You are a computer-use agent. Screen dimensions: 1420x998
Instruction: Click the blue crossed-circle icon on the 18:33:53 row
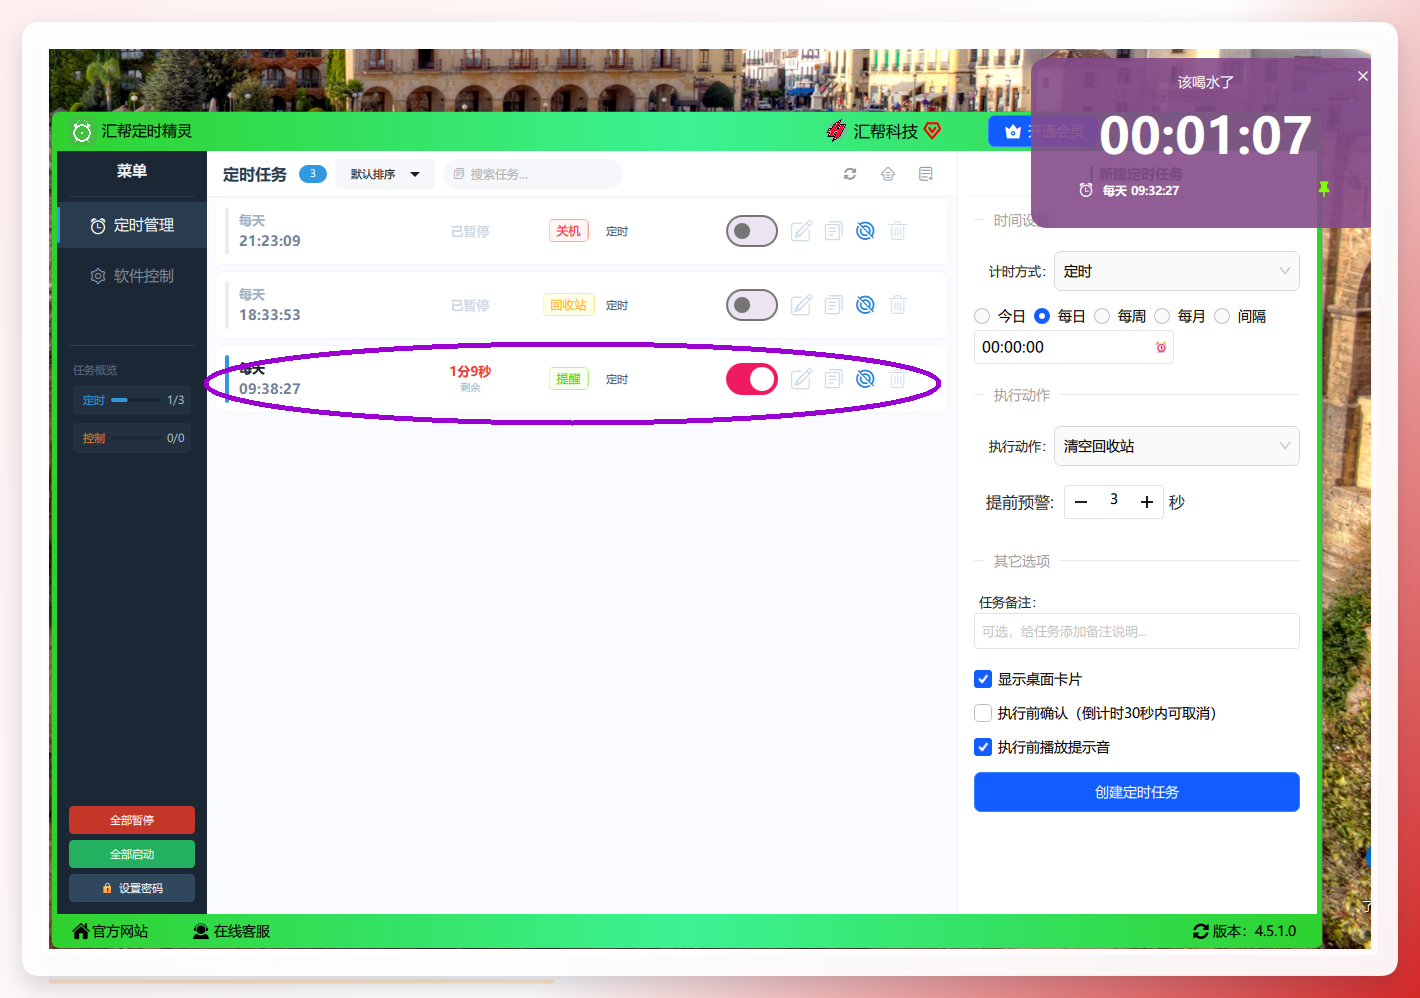coord(866,305)
